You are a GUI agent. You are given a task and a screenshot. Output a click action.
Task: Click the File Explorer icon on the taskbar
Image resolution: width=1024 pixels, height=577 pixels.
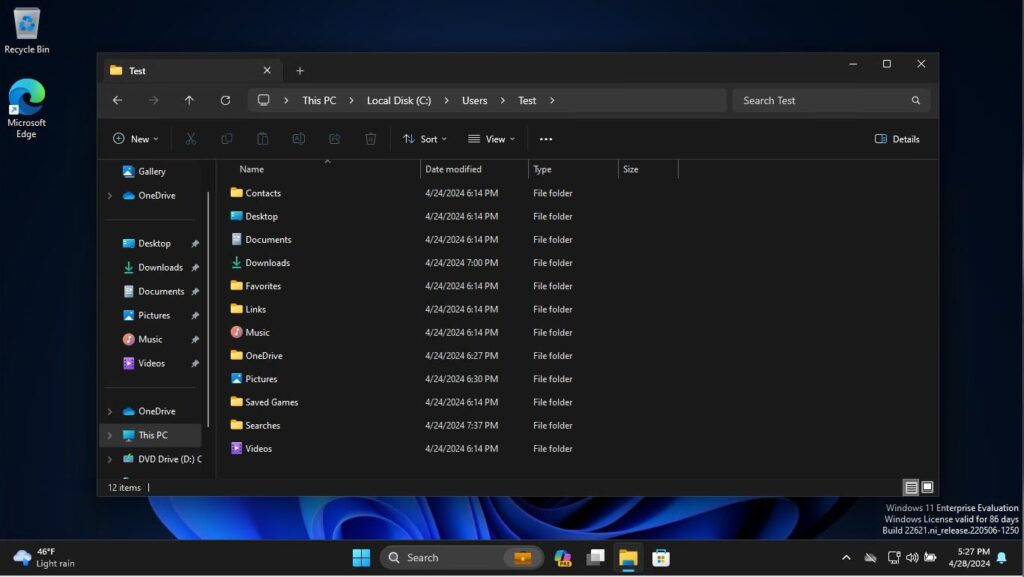click(628, 557)
